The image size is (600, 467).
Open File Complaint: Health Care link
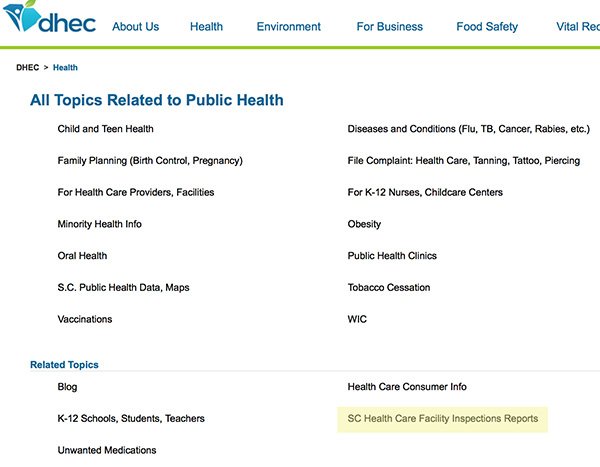(x=463, y=160)
